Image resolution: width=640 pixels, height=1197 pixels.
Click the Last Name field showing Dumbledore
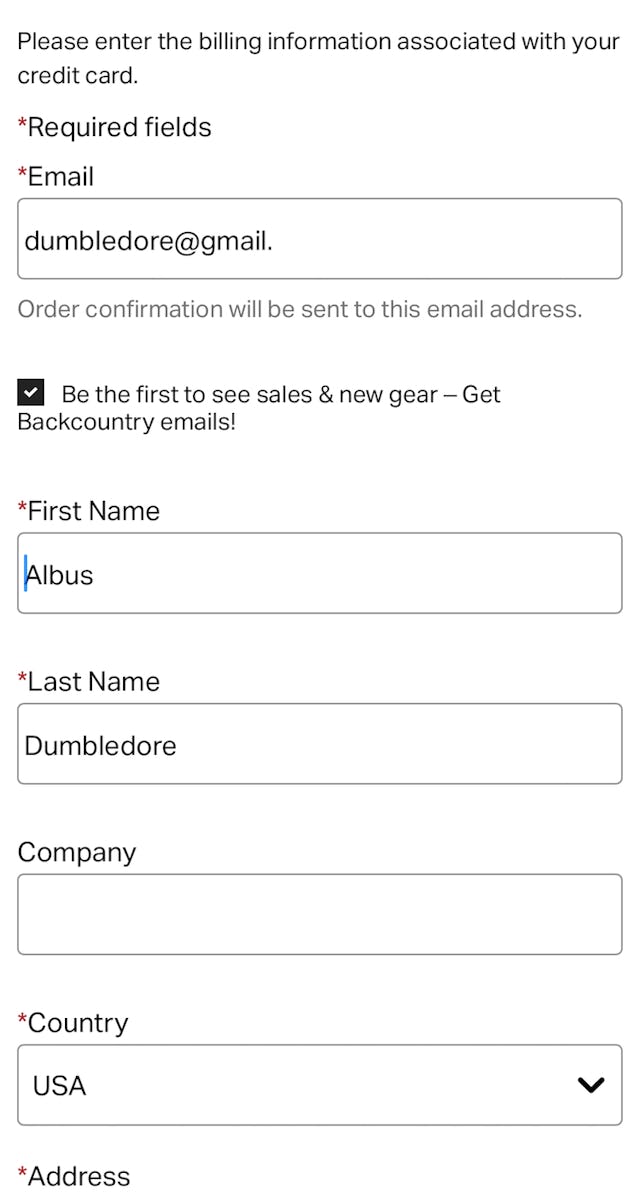pyautogui.click(x=320, y=744)
